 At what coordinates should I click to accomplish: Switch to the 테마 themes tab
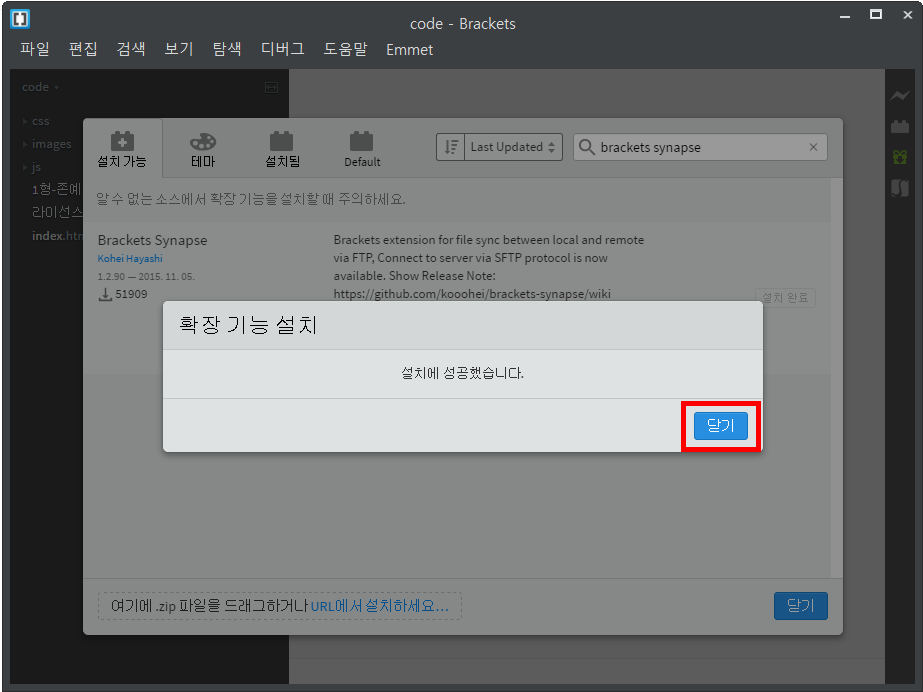click(203, 149)
